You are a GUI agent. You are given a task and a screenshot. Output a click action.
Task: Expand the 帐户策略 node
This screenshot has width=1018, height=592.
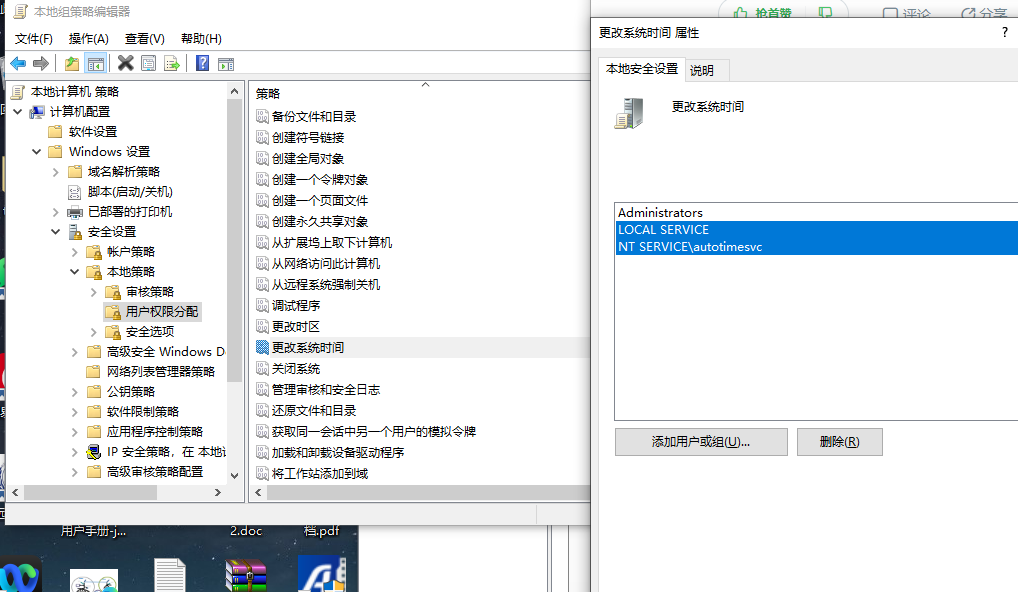click(x=74, y=252)
